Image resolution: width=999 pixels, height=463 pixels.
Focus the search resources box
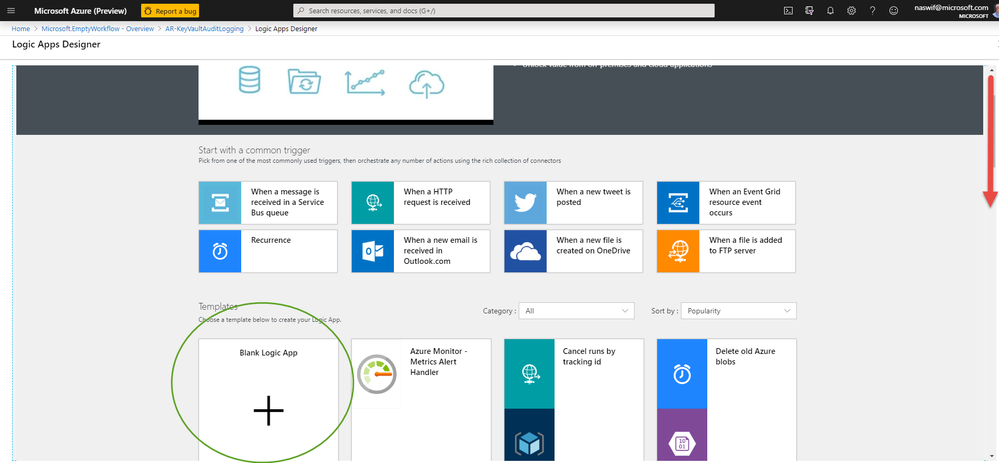(x=503, y=11)
